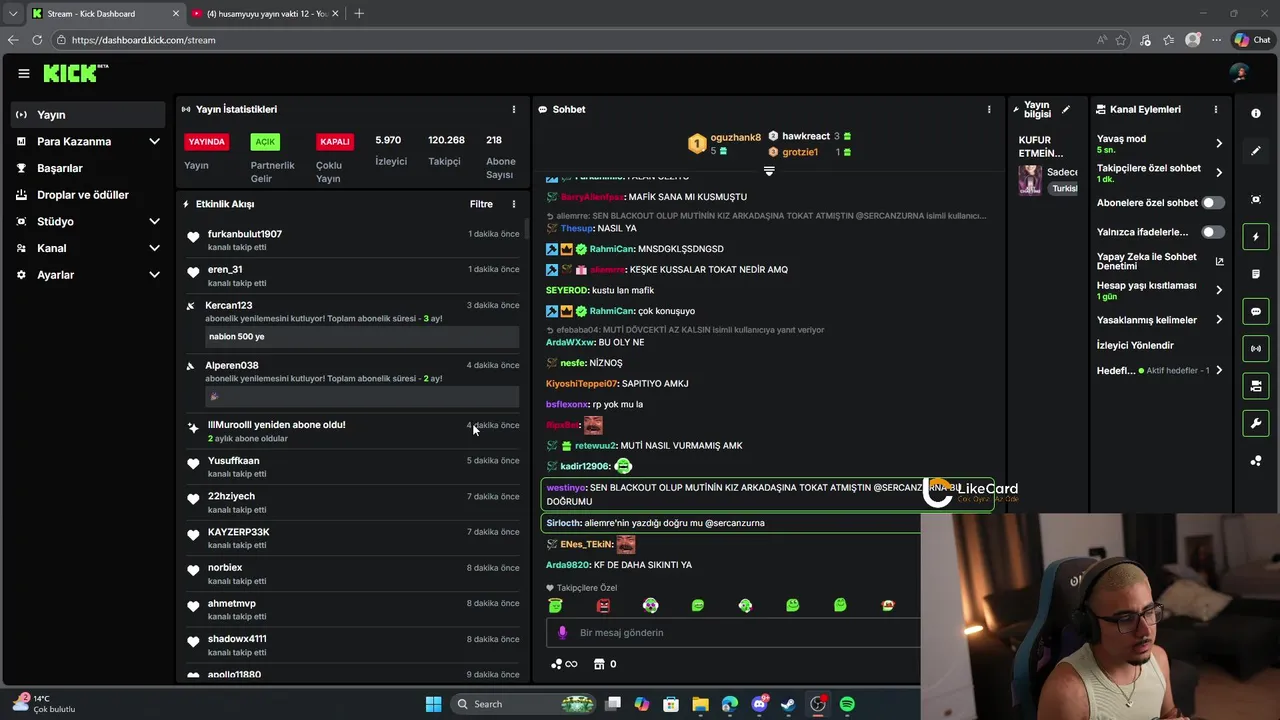1280x720 pixels.
Task: Open a new browser tab
Action: (359, 13)
